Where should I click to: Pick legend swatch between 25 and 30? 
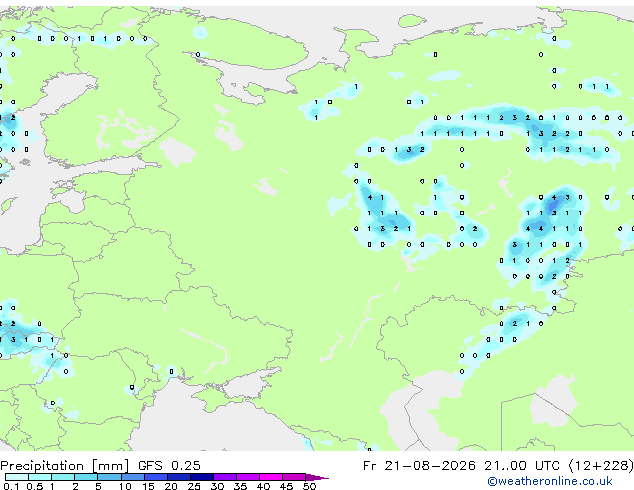[202, 477]
